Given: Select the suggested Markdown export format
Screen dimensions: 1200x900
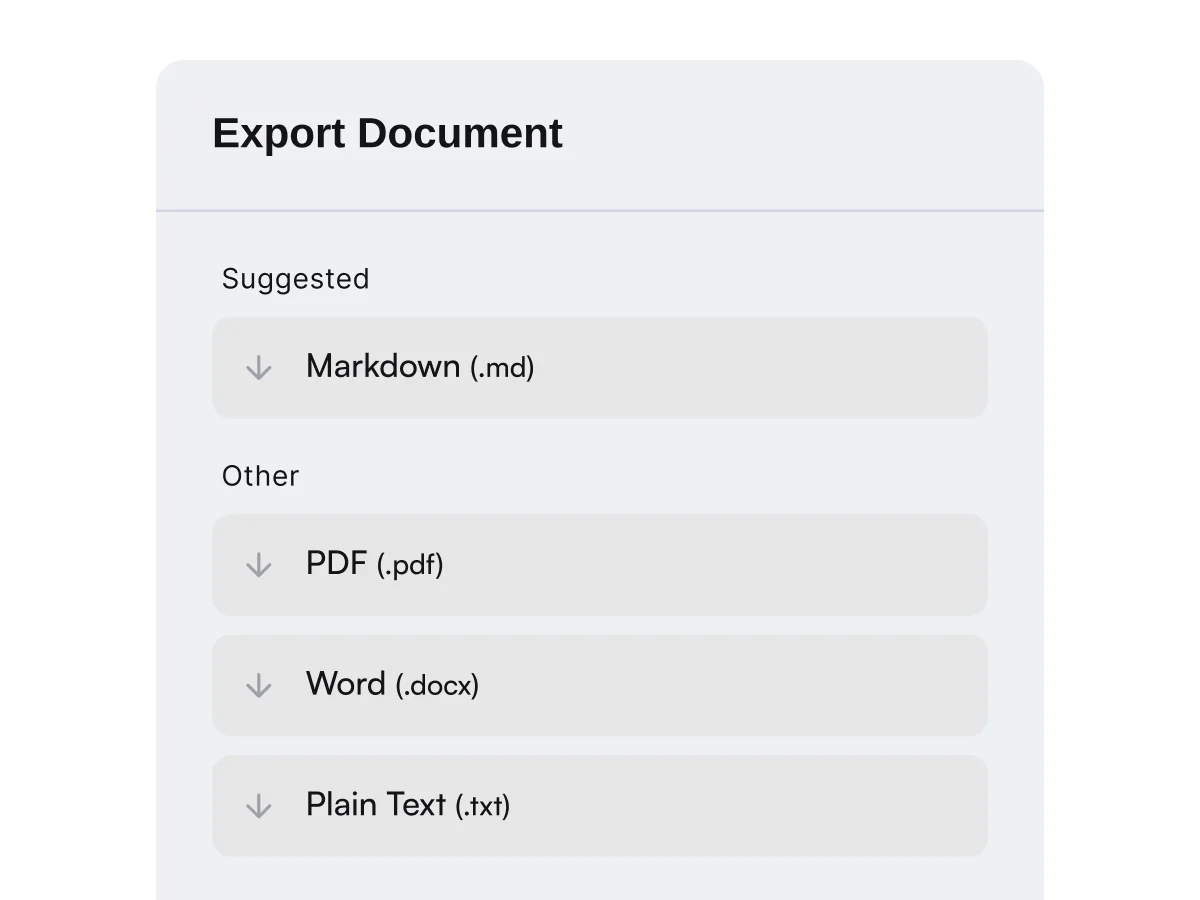Looking at the screenshot, I should 600,368.
